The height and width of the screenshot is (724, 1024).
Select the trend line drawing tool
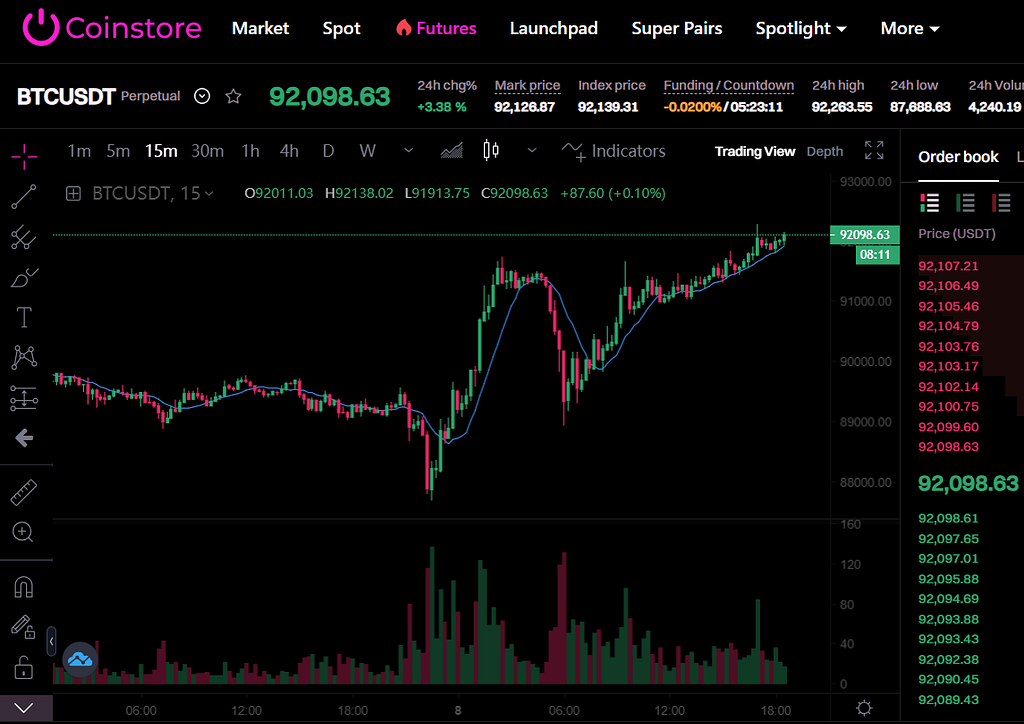click(x=24, y=197)
